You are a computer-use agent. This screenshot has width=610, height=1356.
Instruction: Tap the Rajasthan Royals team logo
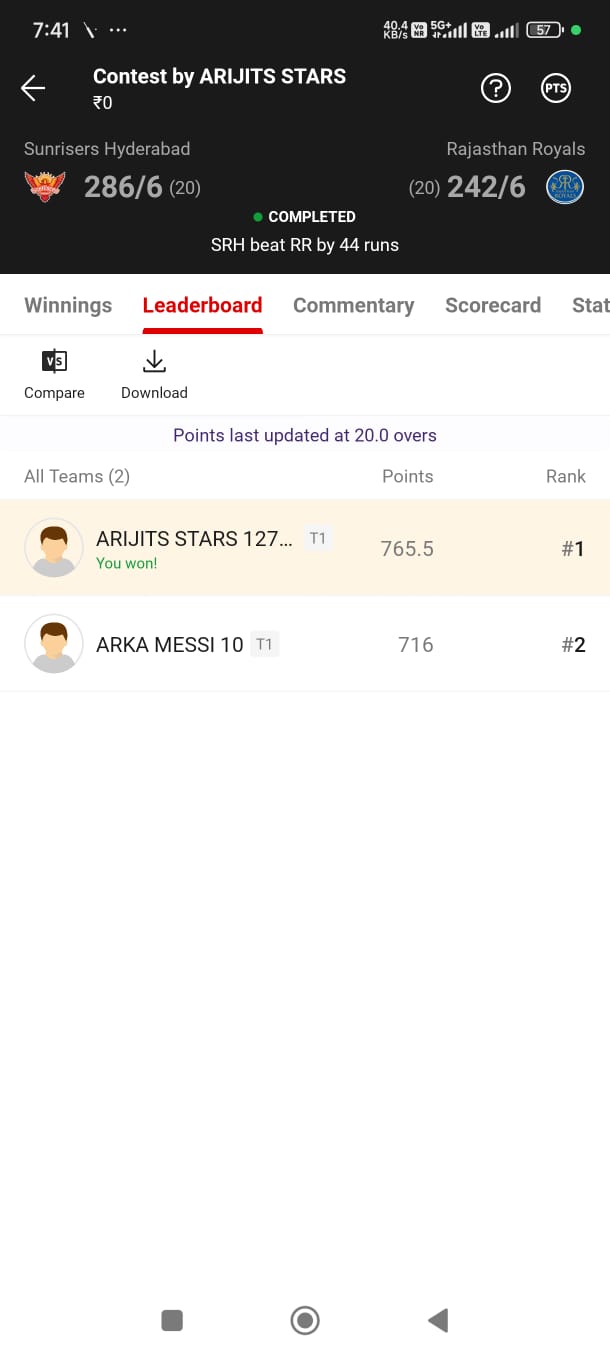pyautogui.click(x=565, y=187)
